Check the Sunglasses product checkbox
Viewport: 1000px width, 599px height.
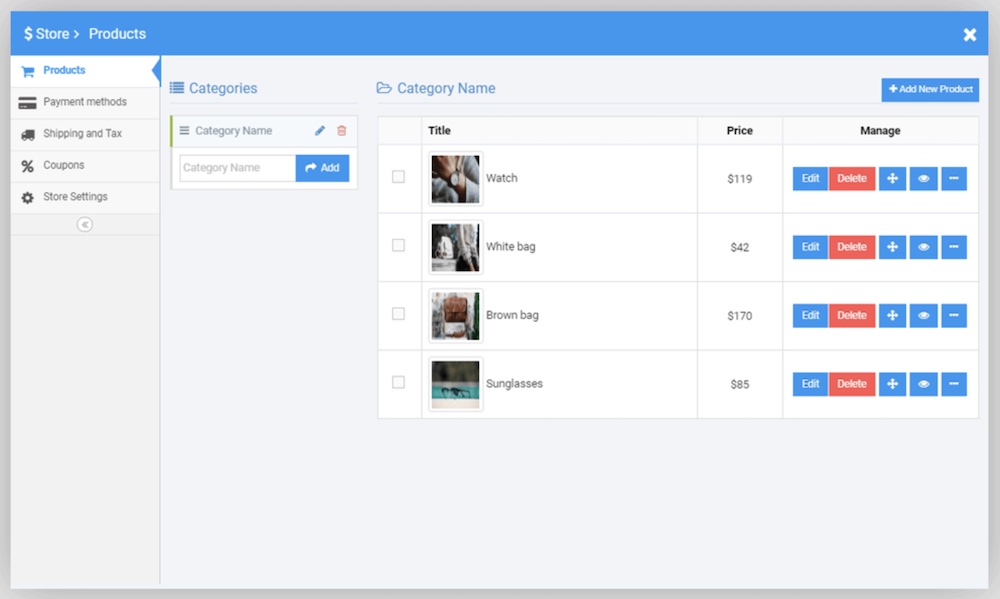click(x=399, y=382)
